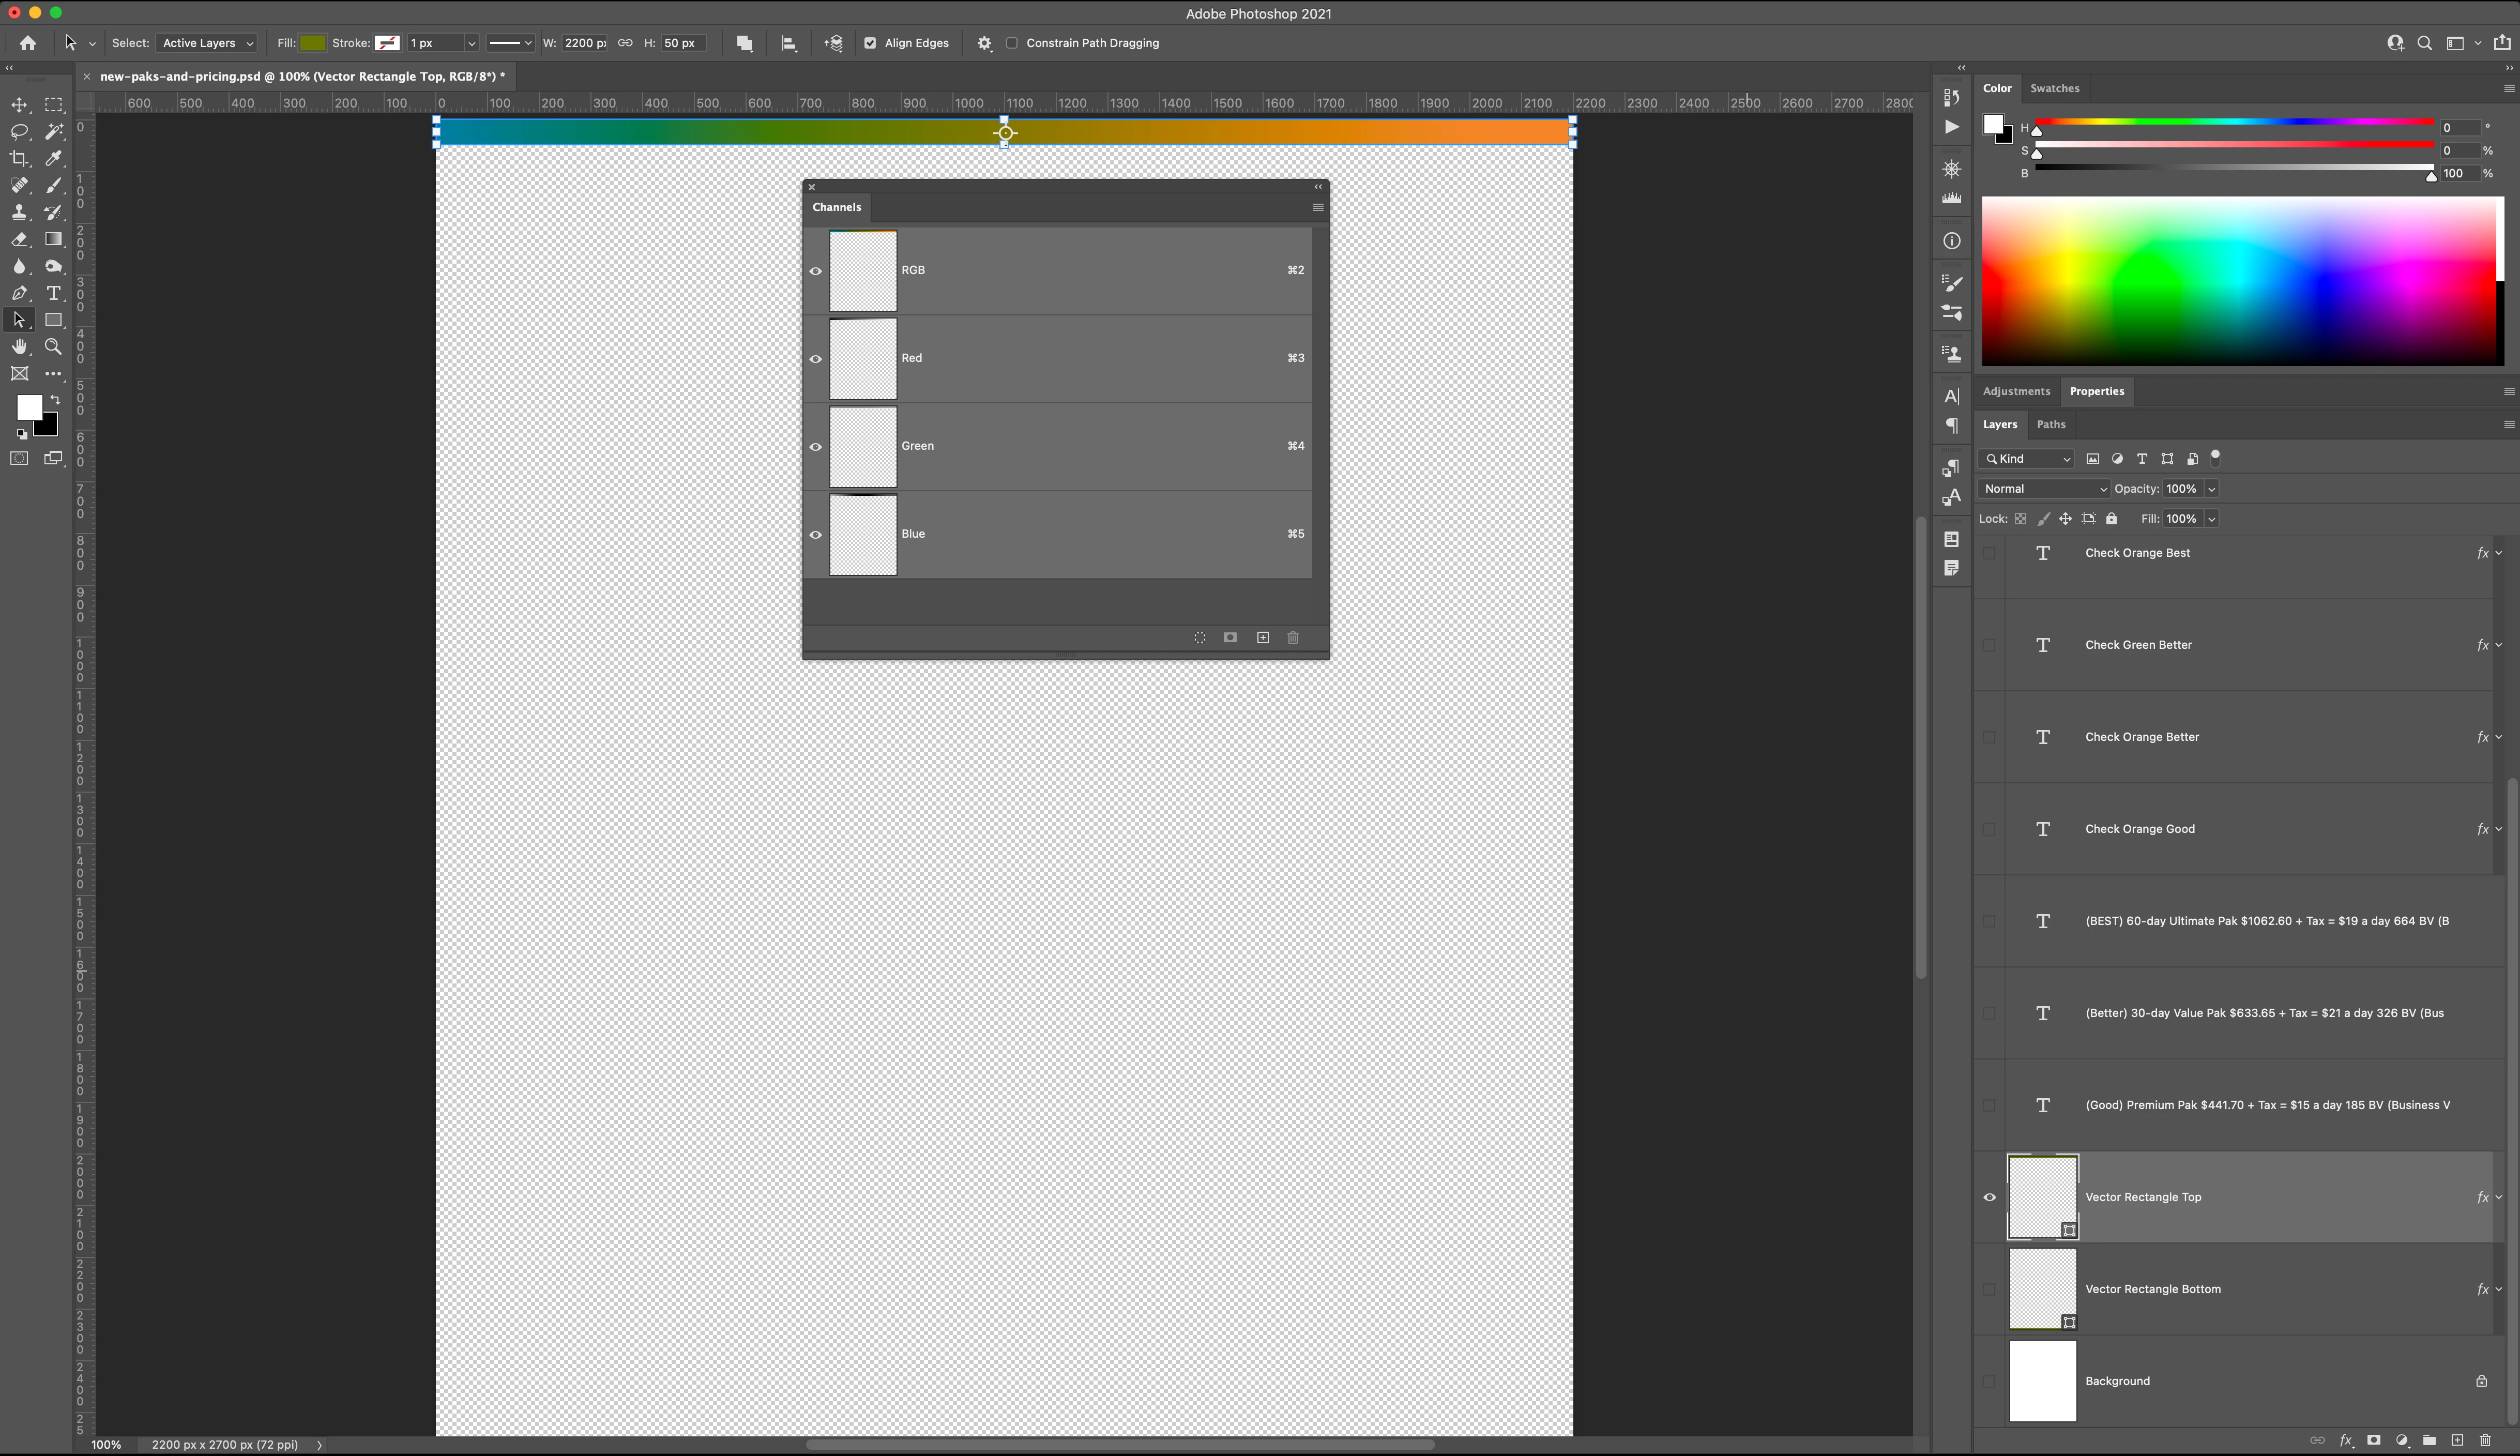Screen dimensions: 2520x1456
Task: Open the Paths tab
Action: point(2051,424)
